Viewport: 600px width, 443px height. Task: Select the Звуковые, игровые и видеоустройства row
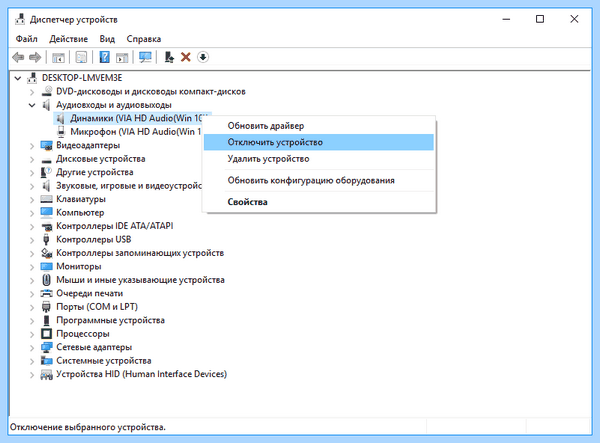tap(121, 186)
